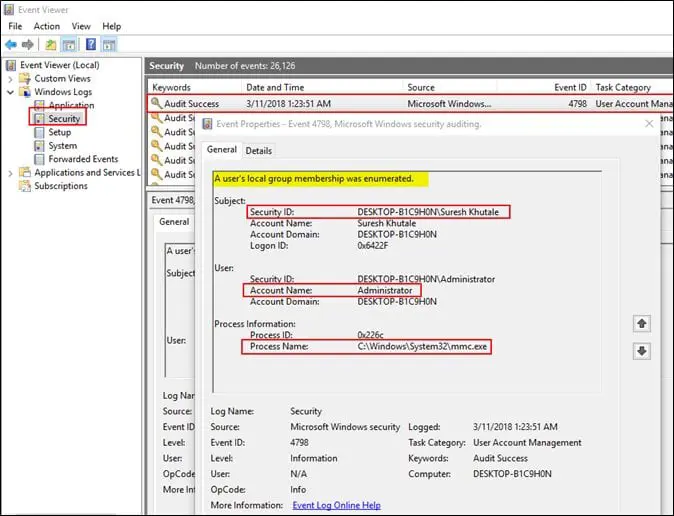Click the Forward arrow in the toolbar

(x=27, y=45)
